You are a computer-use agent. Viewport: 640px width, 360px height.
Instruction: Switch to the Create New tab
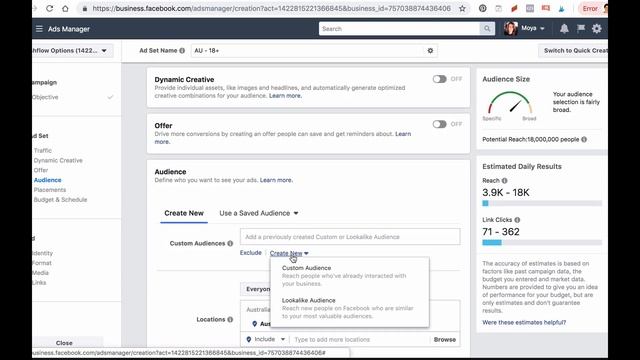point(184,213)
